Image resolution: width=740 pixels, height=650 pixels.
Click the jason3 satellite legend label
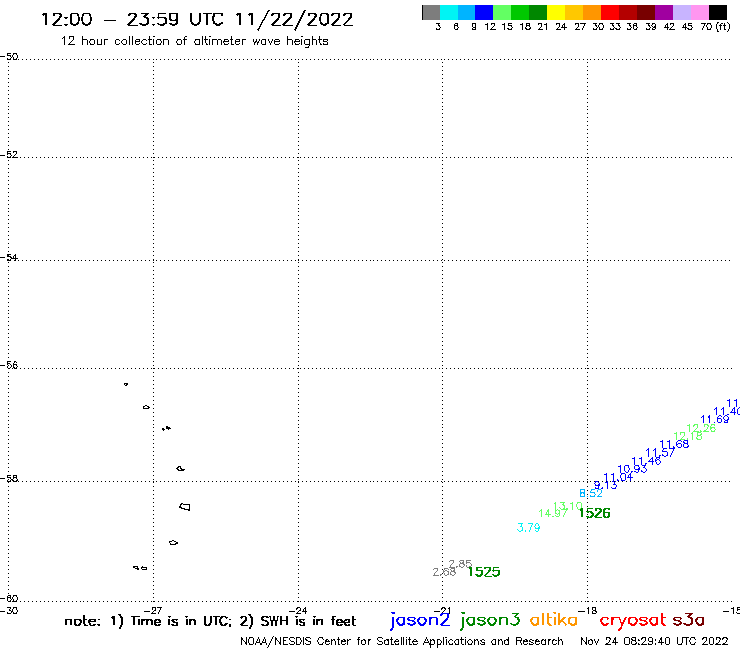tap(490, 620)
